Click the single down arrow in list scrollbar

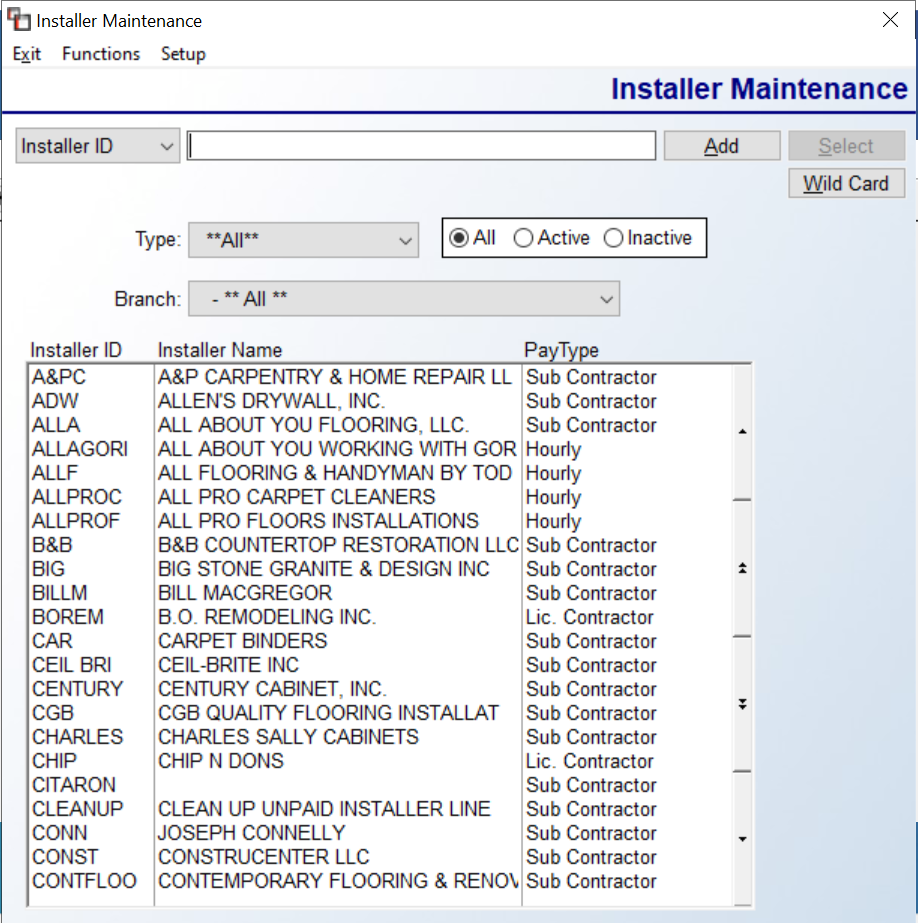point(743,839)
